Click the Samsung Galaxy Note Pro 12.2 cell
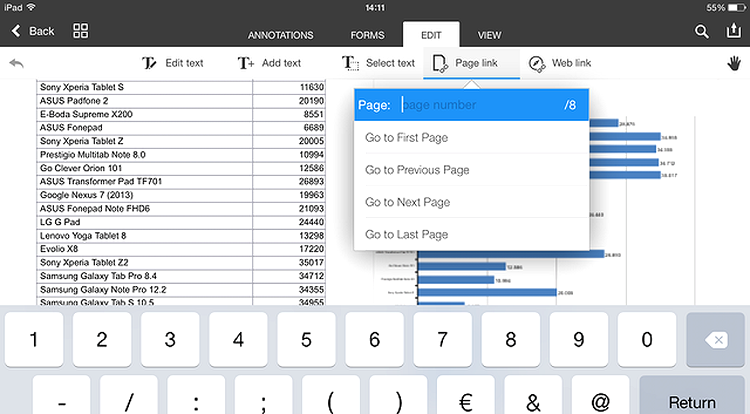The width and height of the screenshot is (750, 414). coord(144,290)
